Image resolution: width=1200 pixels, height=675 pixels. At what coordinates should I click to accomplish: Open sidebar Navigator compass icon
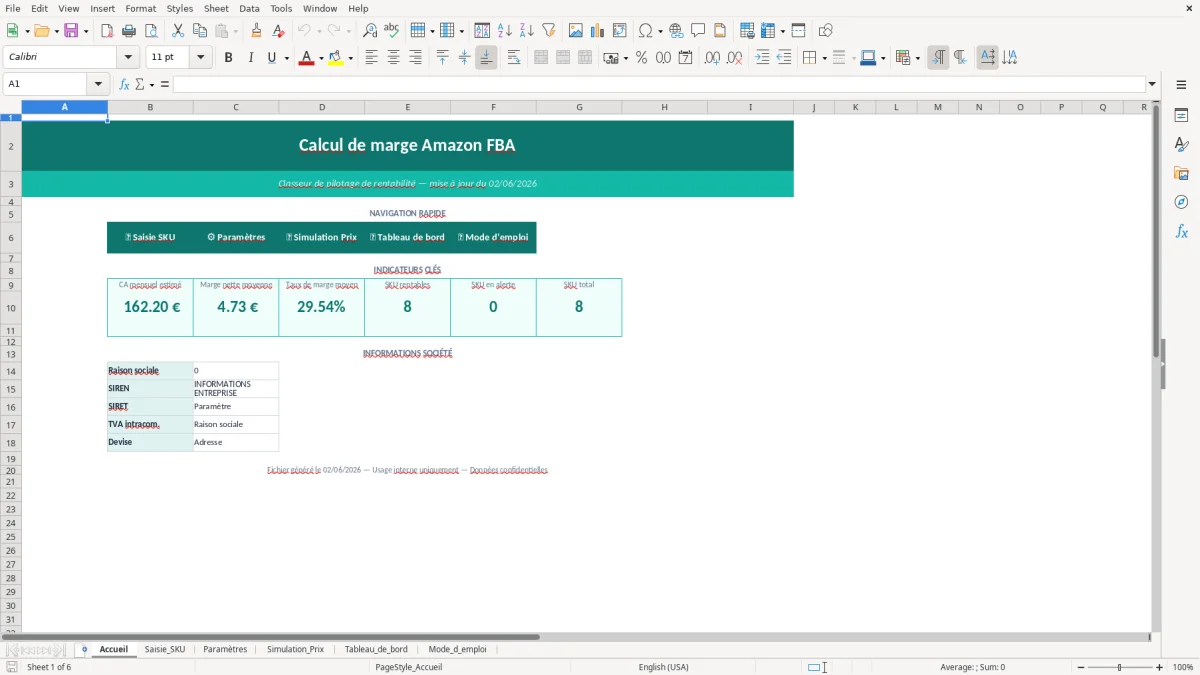(x=1181, y=202)
